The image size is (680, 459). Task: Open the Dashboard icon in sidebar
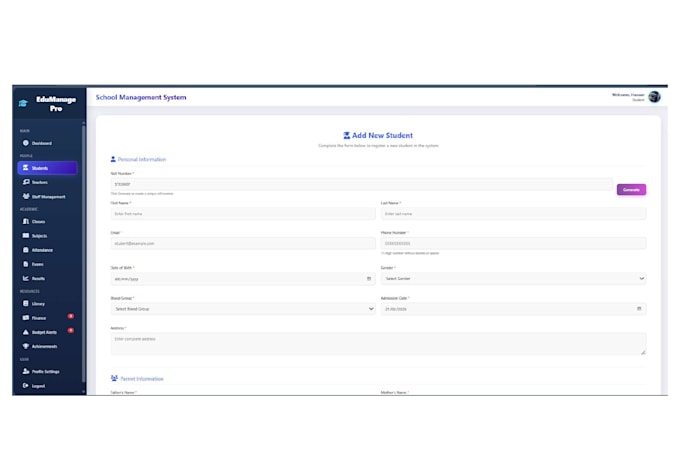click(x=26, y=143)
